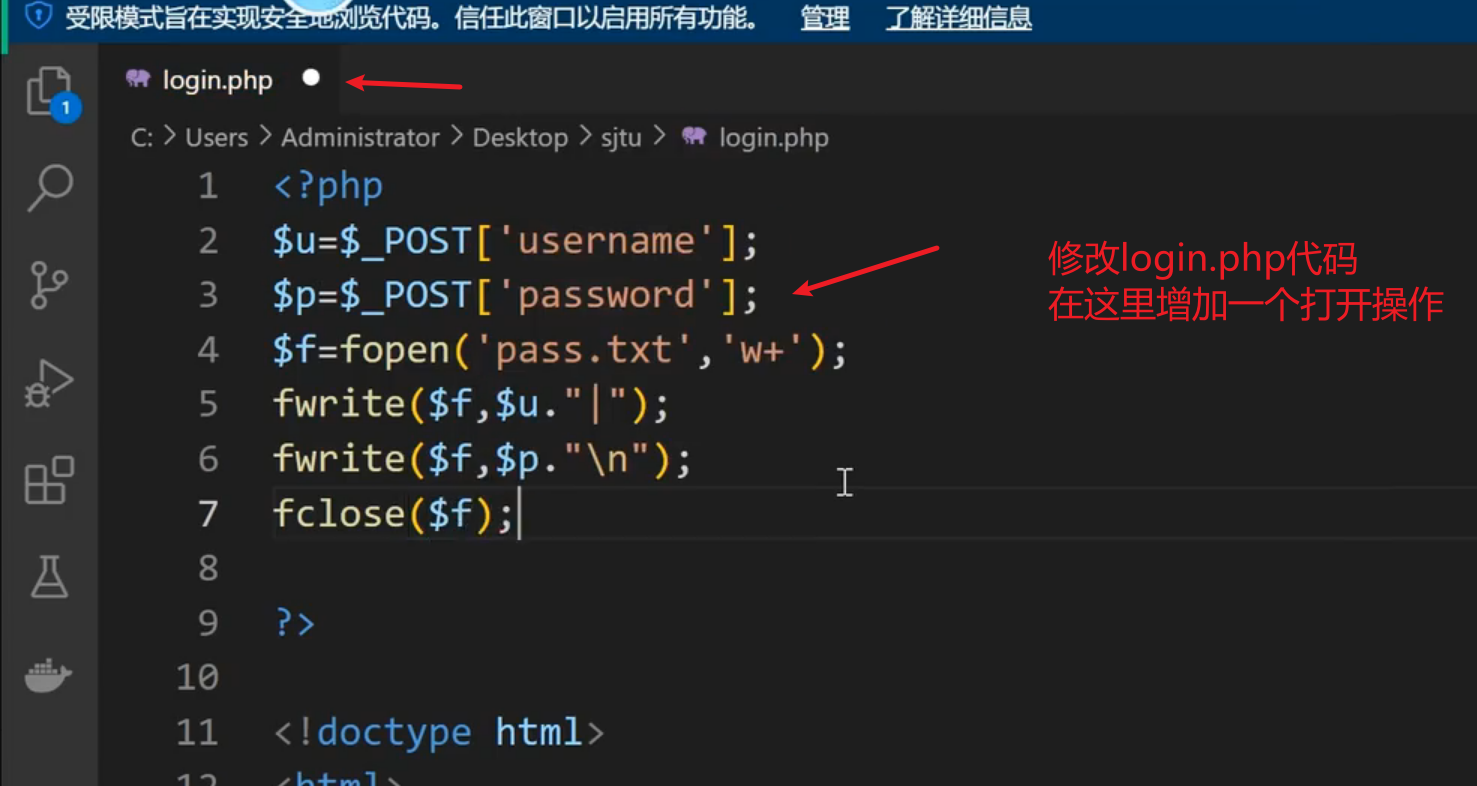Open the Run and Debug panel

click(48, 382)
